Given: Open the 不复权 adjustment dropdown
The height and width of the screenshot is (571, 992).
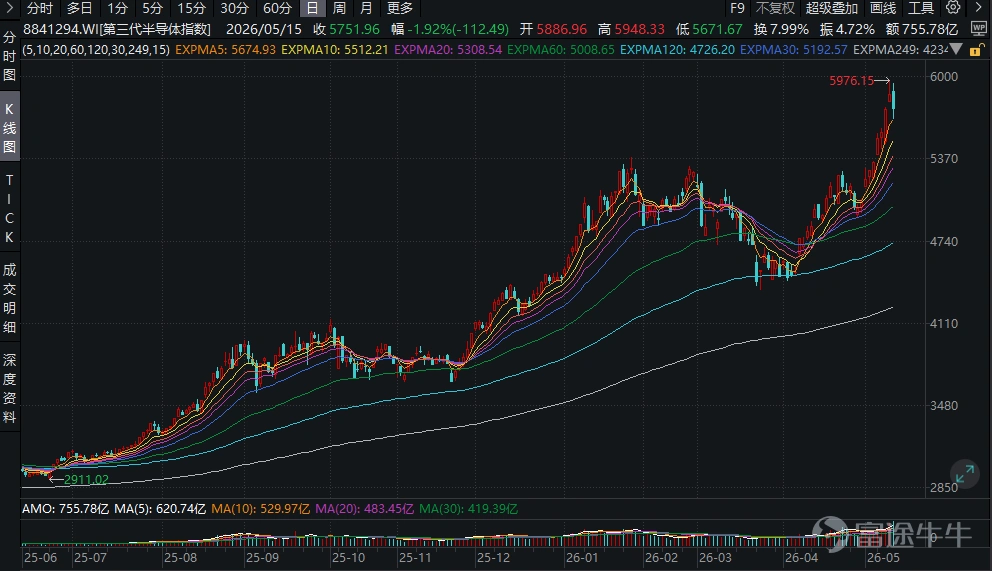Looking at the screenshot, I should (775, 8).
